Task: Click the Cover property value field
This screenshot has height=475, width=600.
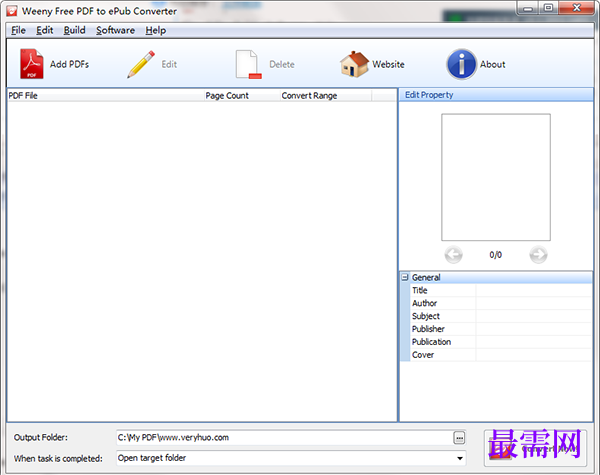Action: click(x=534, y=355)
